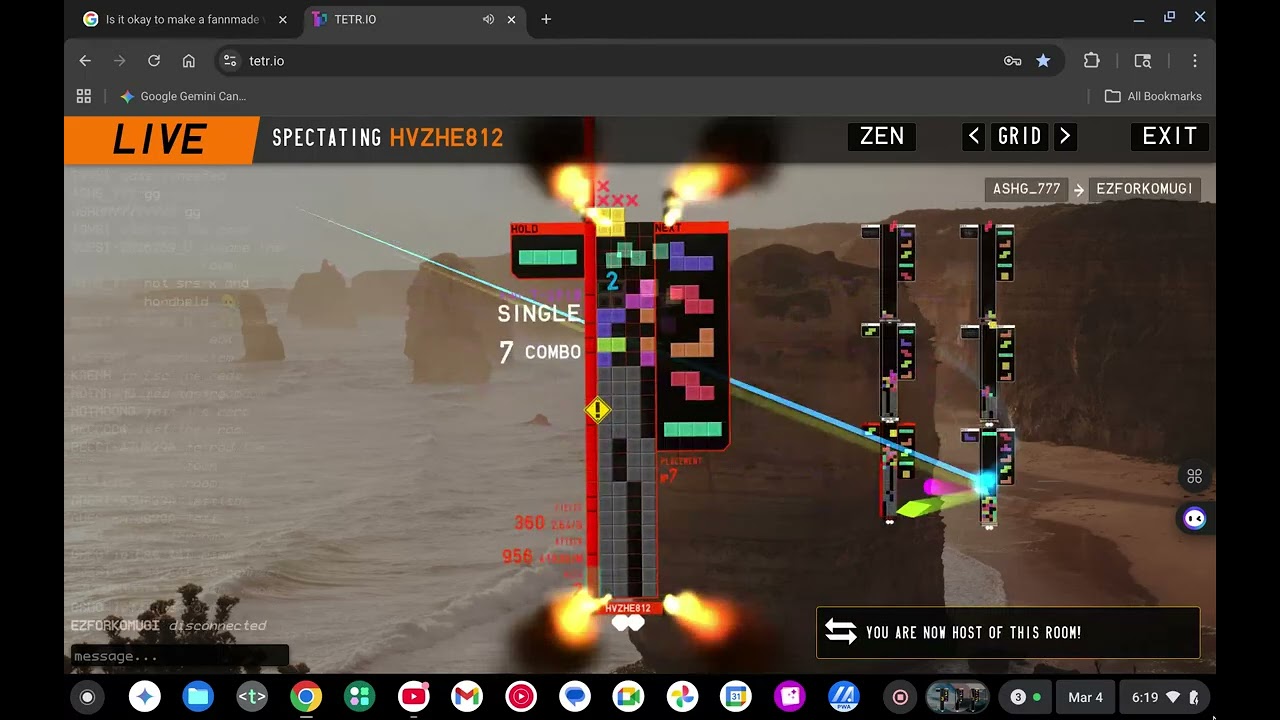Select the ASHG_777 target label
1280x720 pixels.
pos(1026,189)
